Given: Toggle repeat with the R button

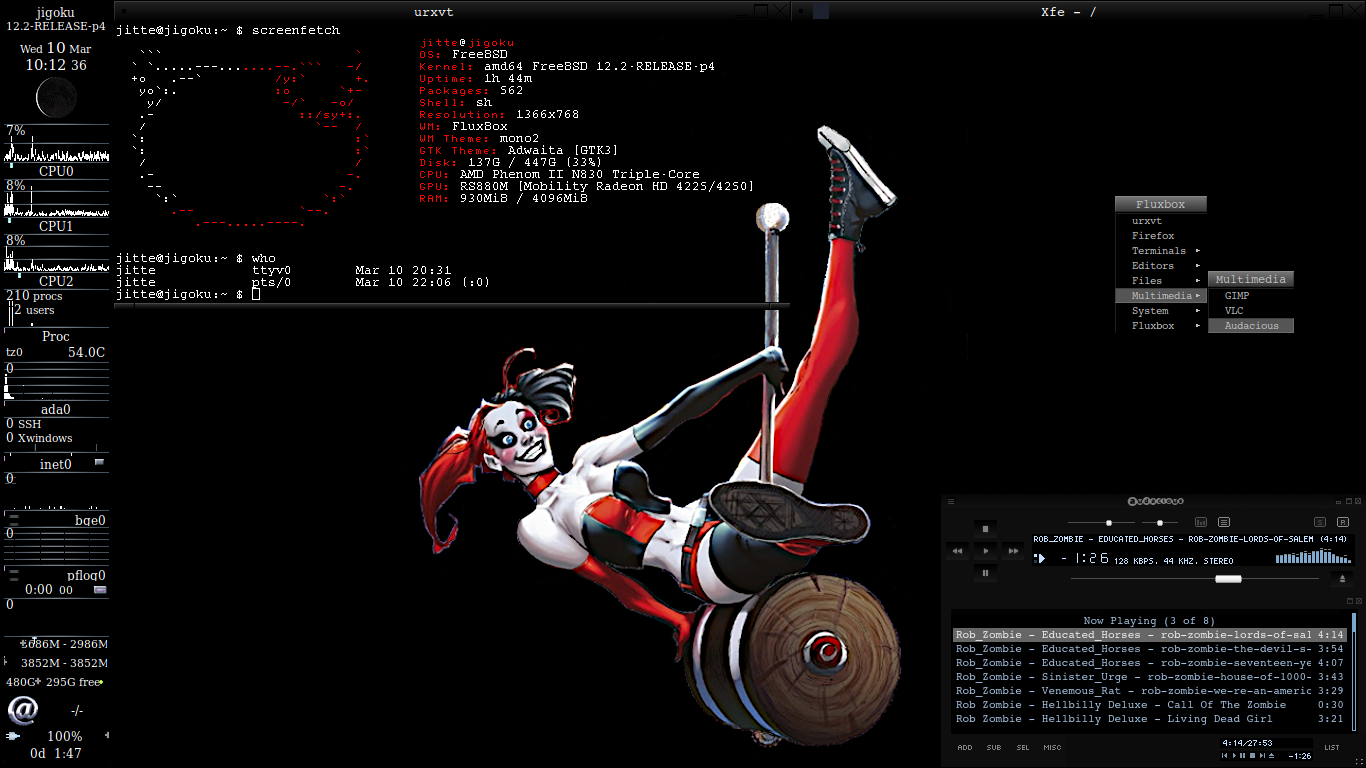Looking at the screenshot, I should pyautogui.click(x=1343, y=522).
